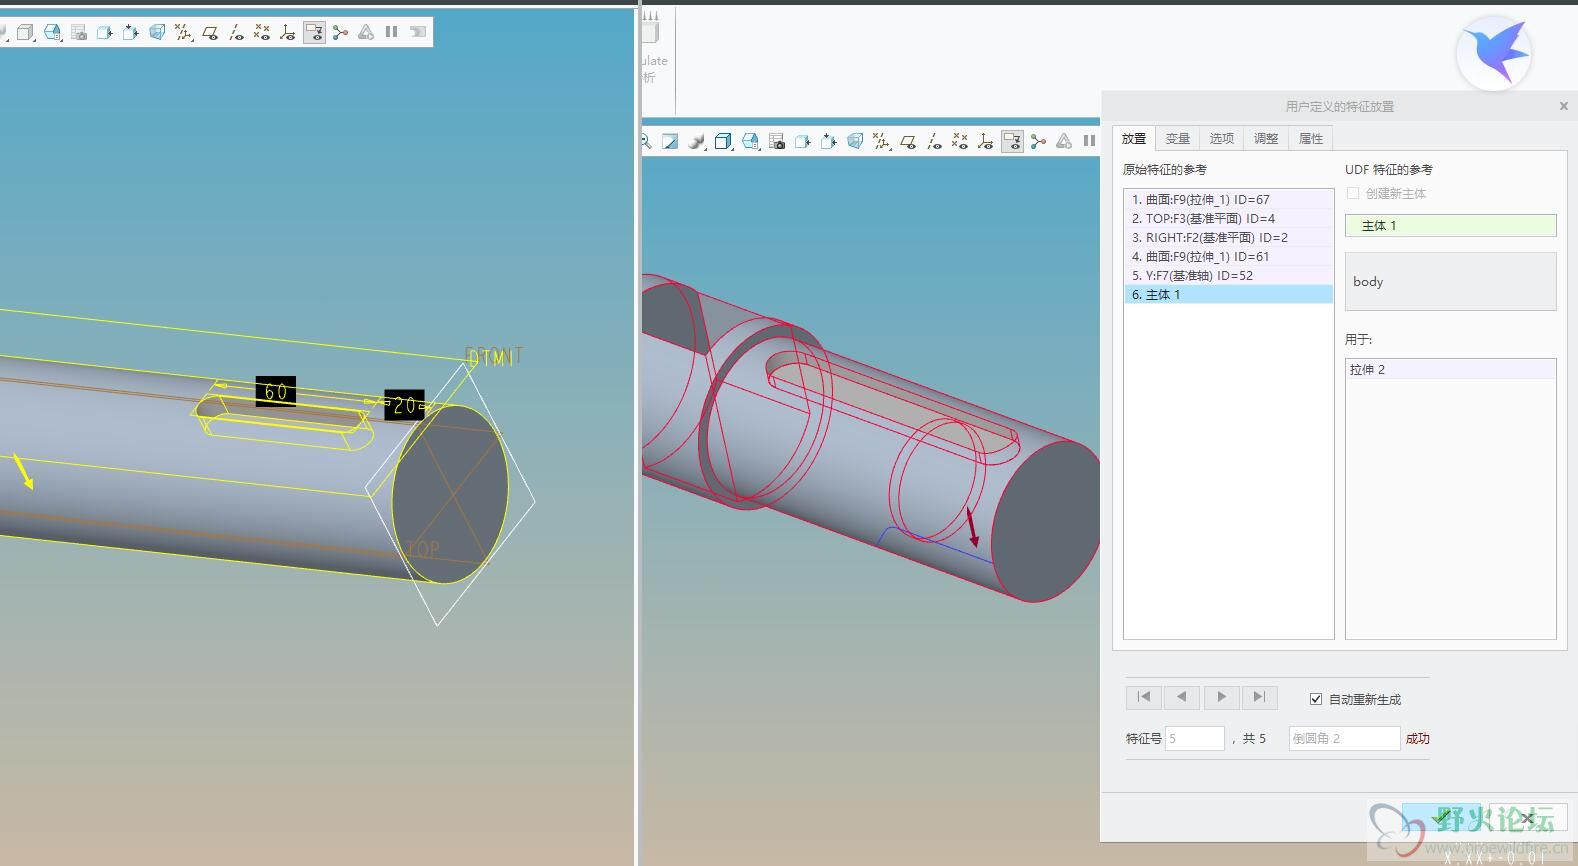1578x866 pixels.
Task: Open the view manager in right viewport toolbar
Action: 777,142
